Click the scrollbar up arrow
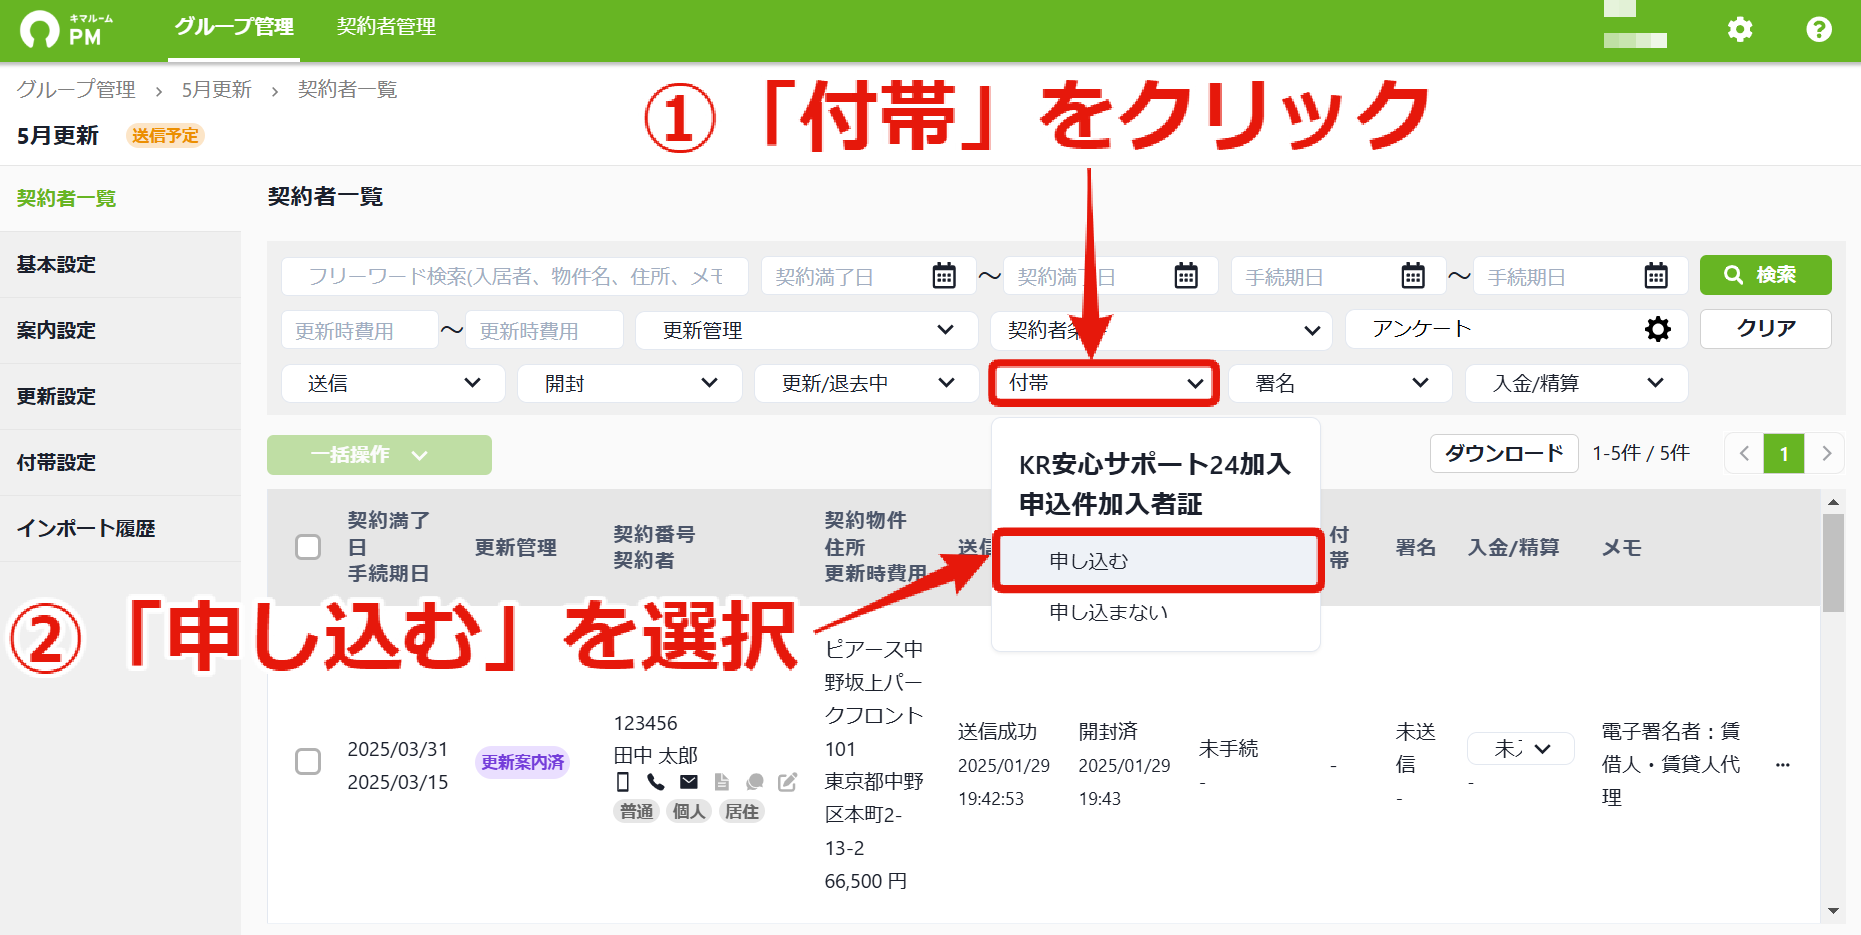The width and height of the screenshot is (1861, 935). [1833, 502]
